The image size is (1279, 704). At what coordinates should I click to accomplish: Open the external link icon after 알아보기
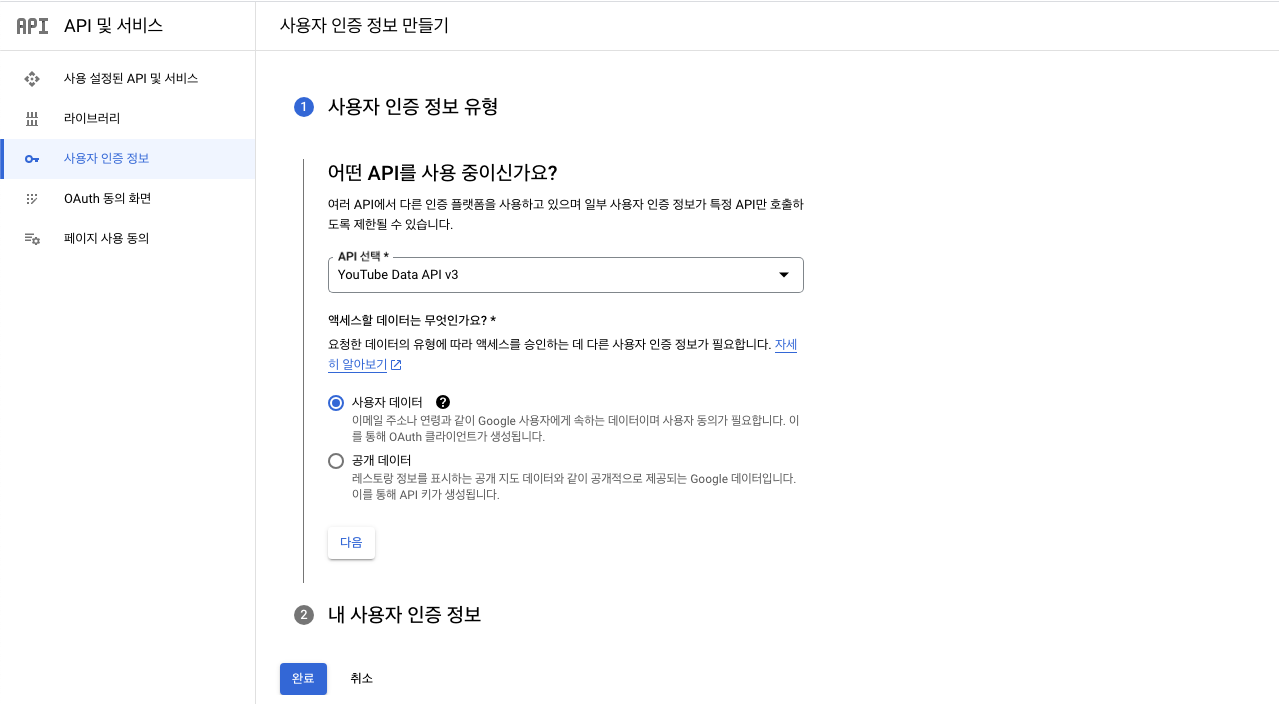pos(396,365)
